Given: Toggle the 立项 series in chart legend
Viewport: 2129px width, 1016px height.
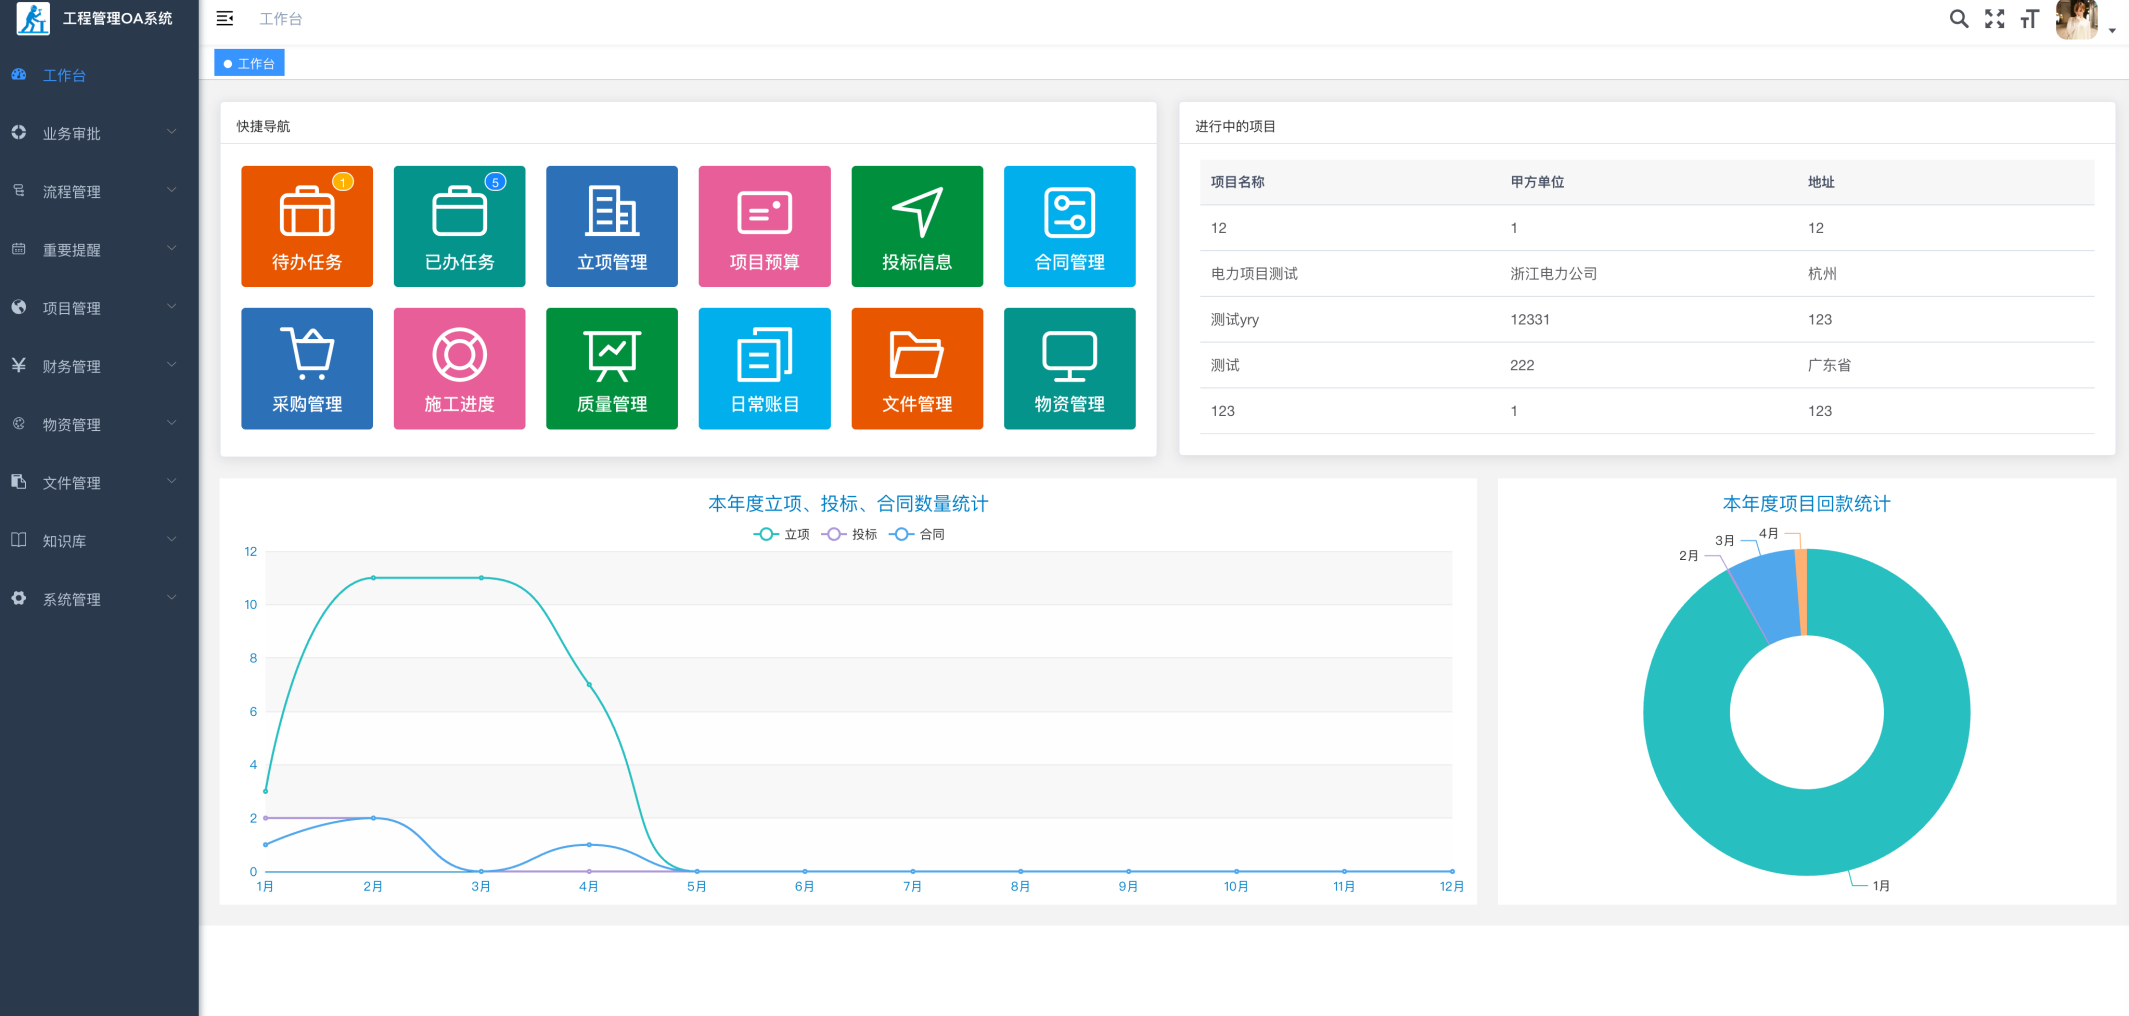Looking at the screenshot, I should pos(782,534).
